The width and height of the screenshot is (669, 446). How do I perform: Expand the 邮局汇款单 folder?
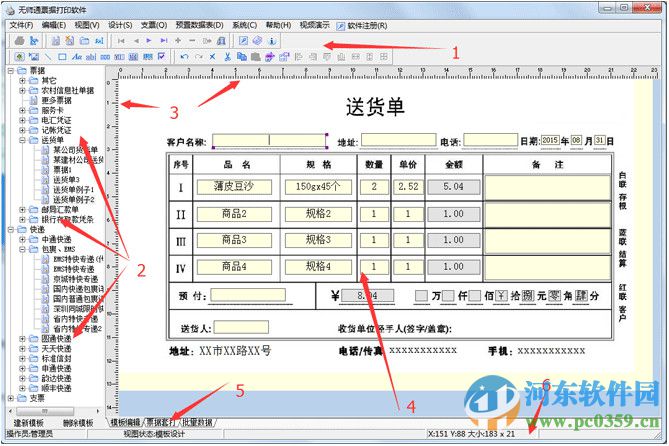[22, 210]
